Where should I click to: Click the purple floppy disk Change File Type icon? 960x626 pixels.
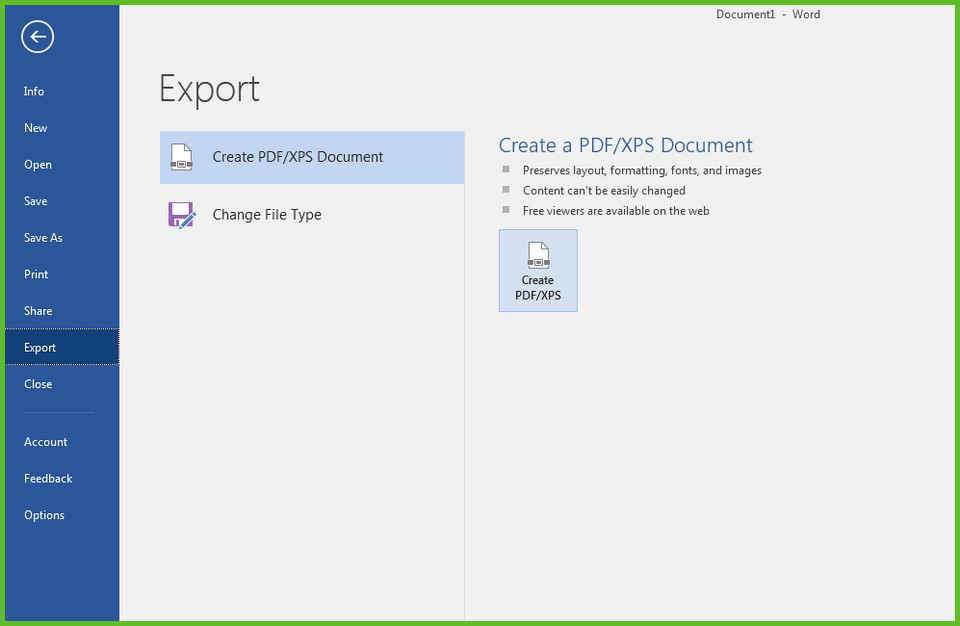coord(181,215)
